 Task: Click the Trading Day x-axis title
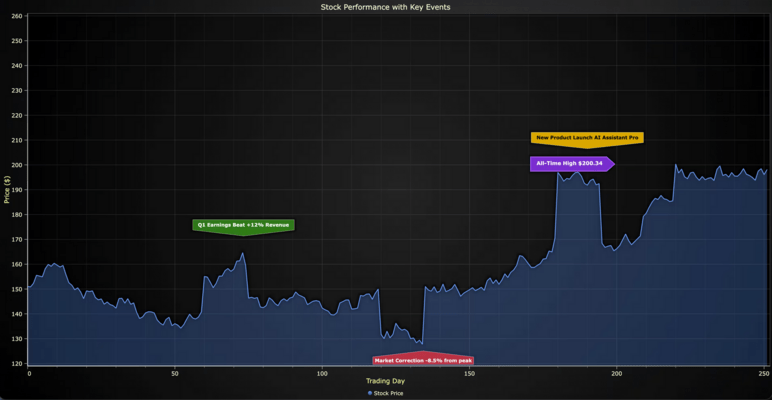(385, 381)
